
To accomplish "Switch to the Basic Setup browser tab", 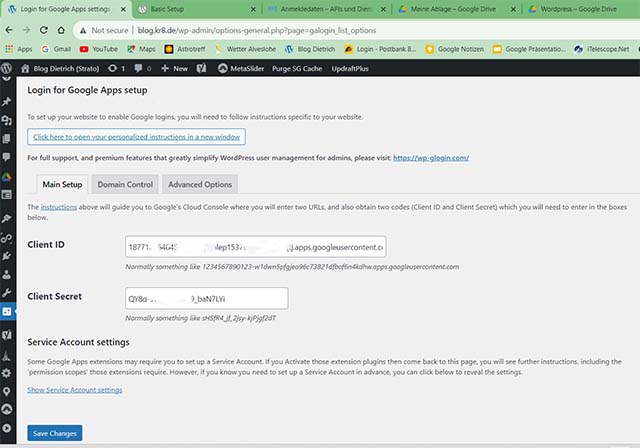I will [x=195, y=9].
